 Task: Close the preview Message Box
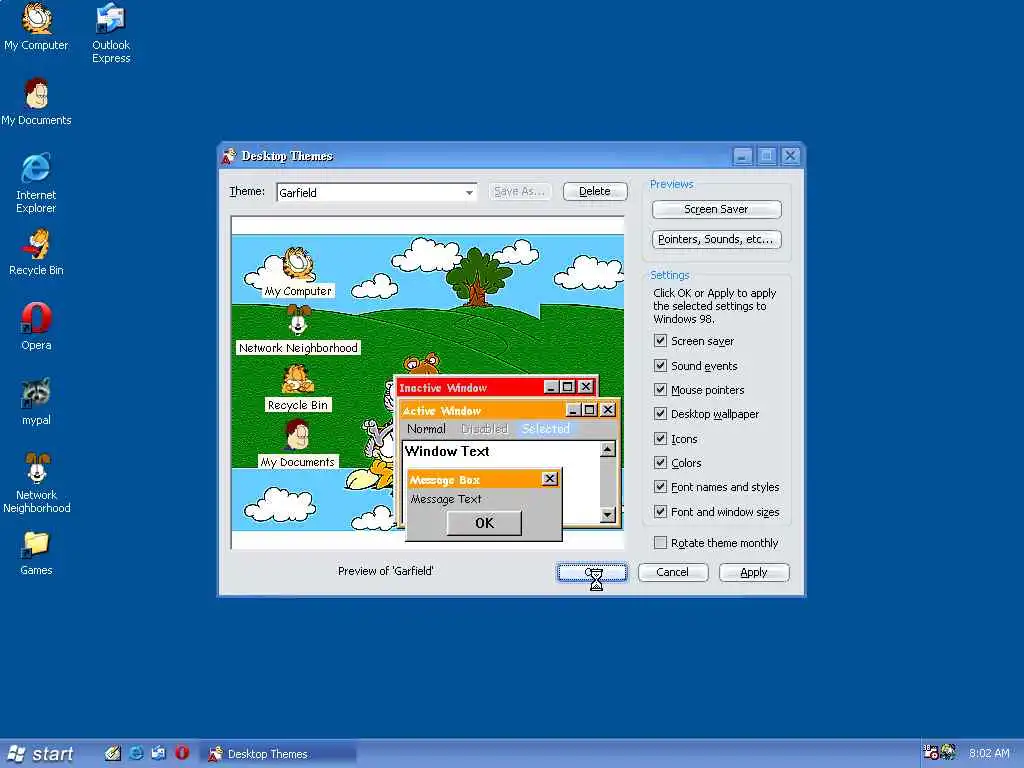(x=550, y=479)
